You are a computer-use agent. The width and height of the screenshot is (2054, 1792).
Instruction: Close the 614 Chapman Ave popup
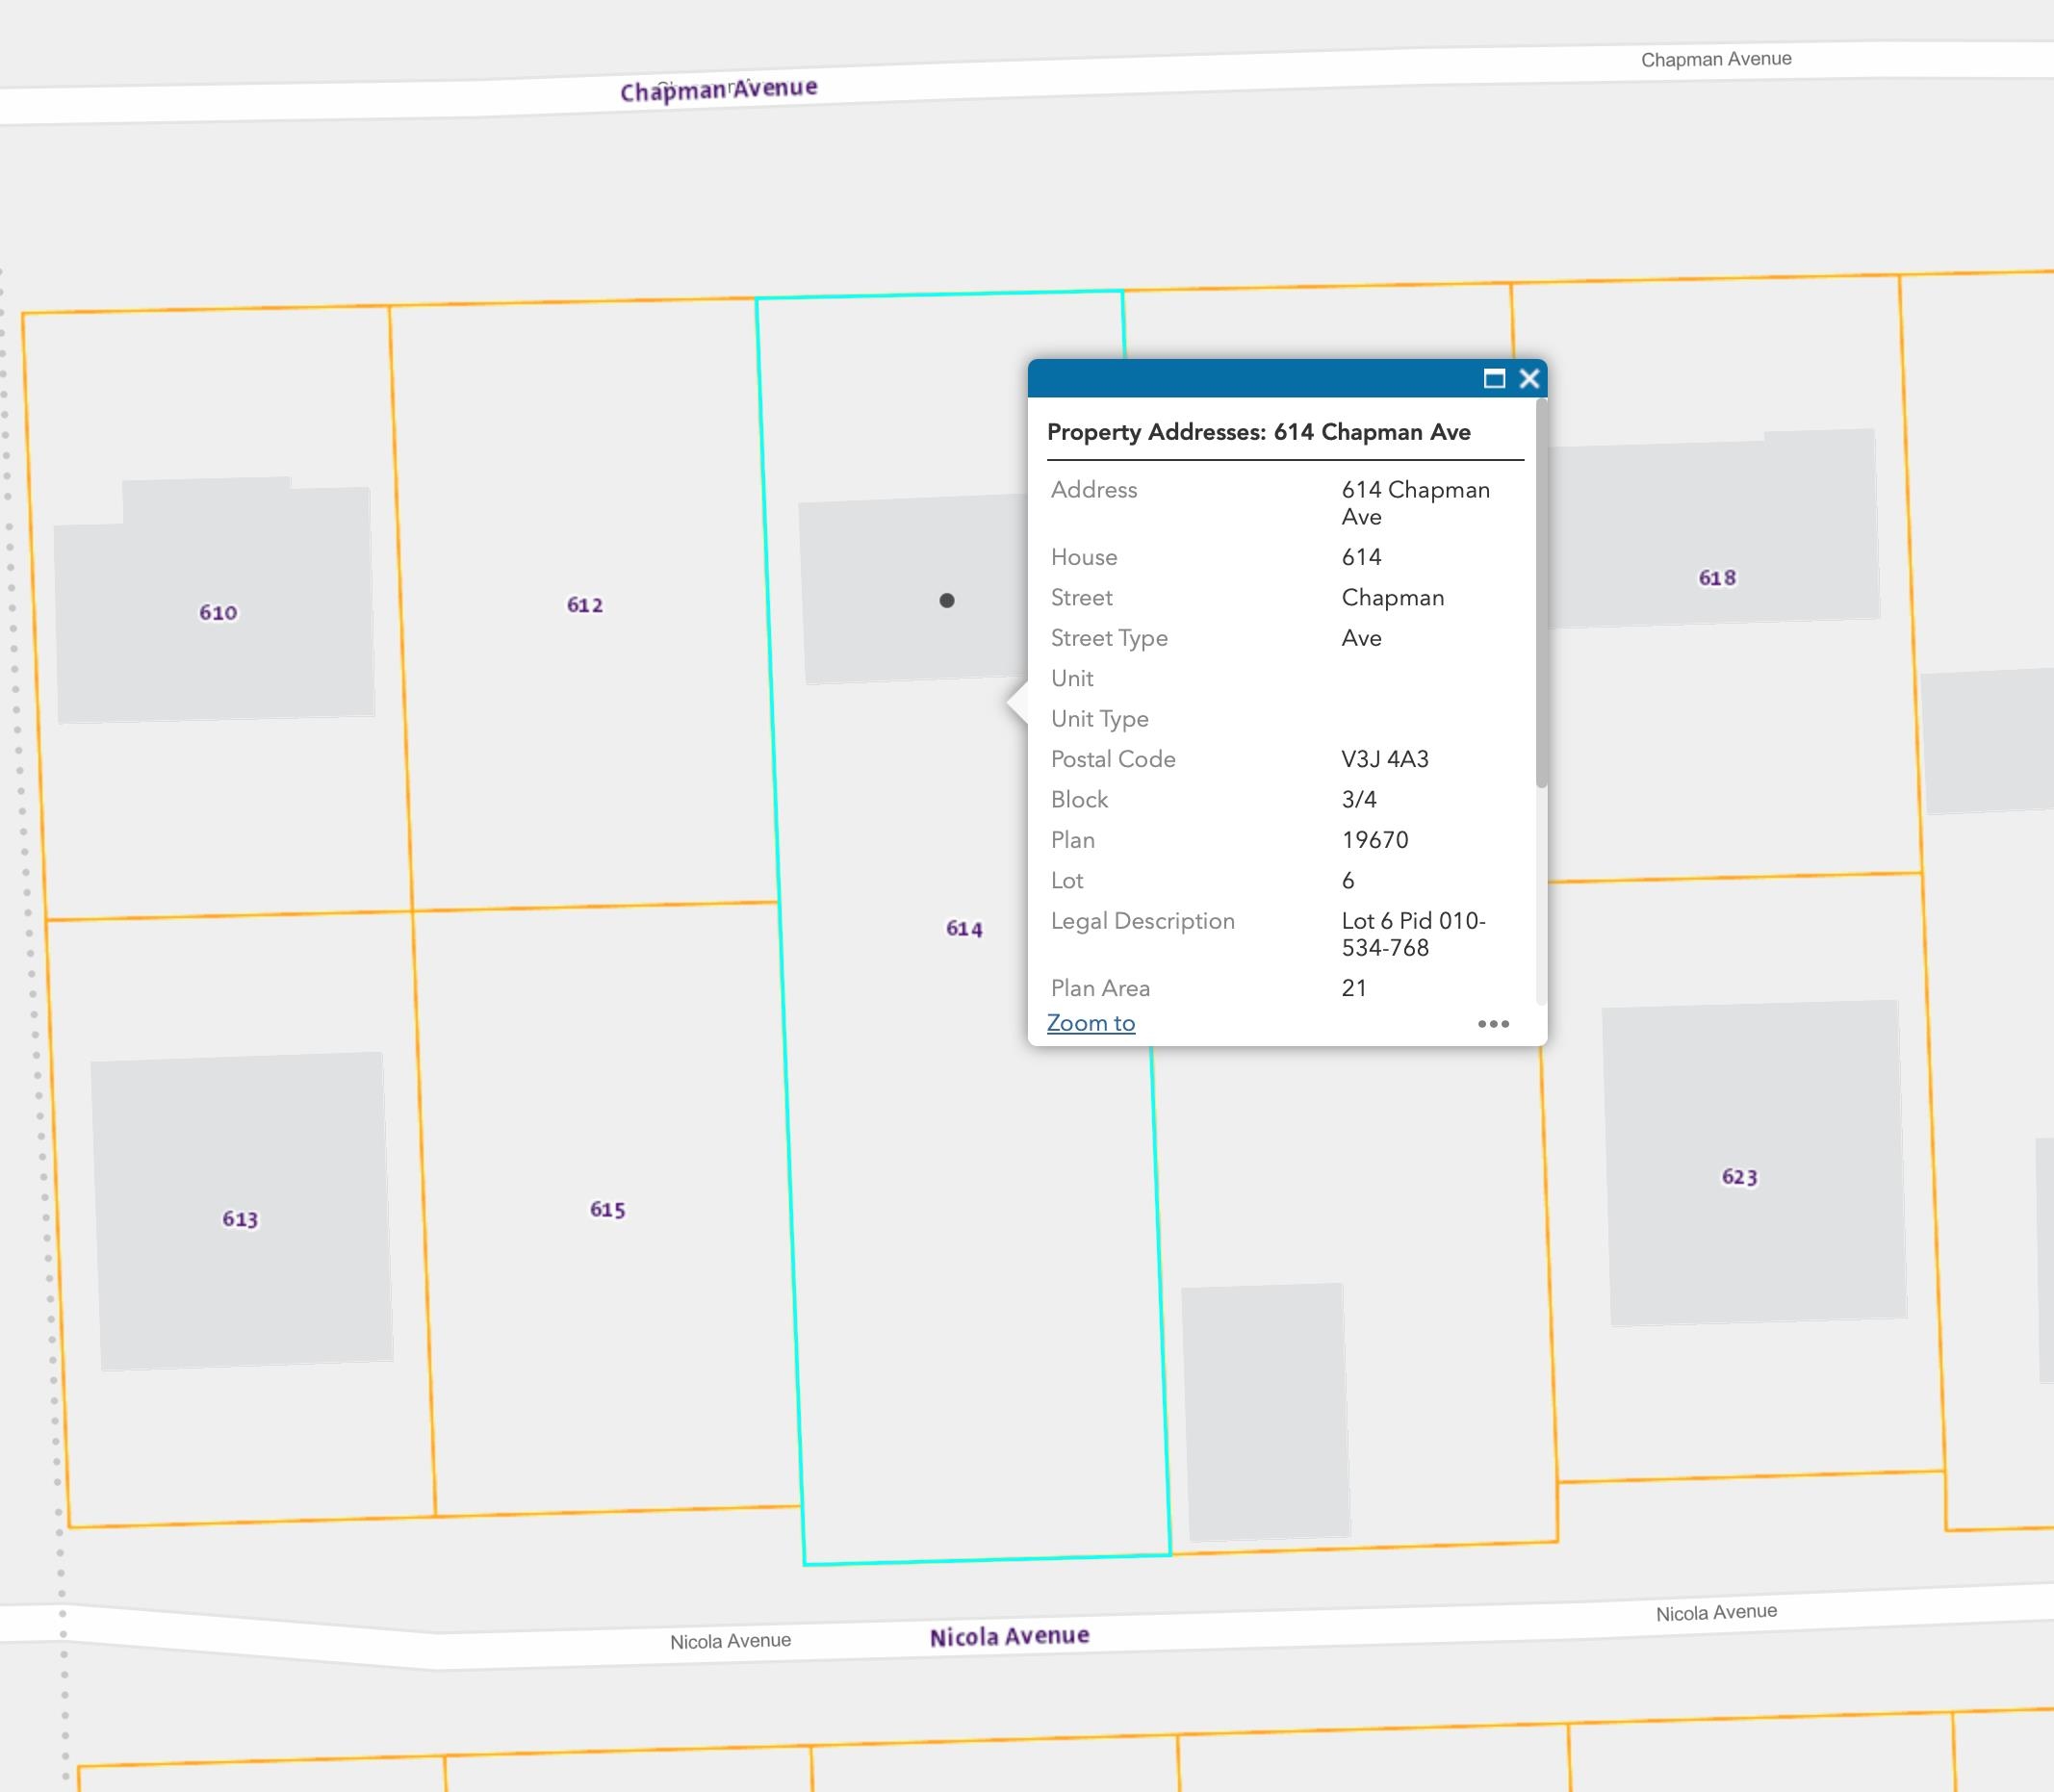click(1529, 378)
